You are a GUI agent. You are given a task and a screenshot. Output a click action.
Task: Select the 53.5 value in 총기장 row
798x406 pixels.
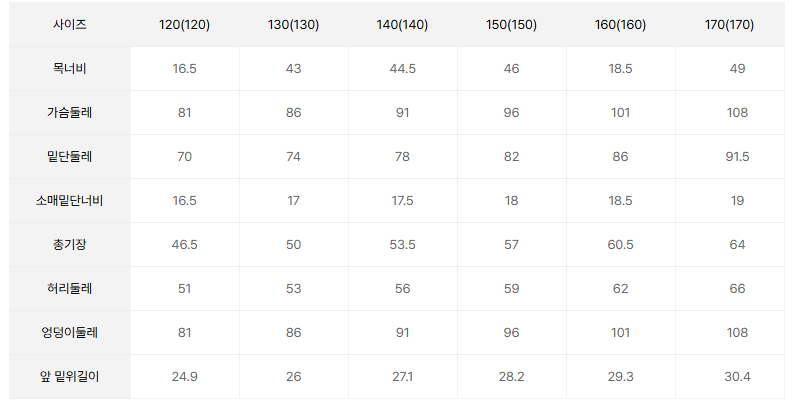(403, 244)
